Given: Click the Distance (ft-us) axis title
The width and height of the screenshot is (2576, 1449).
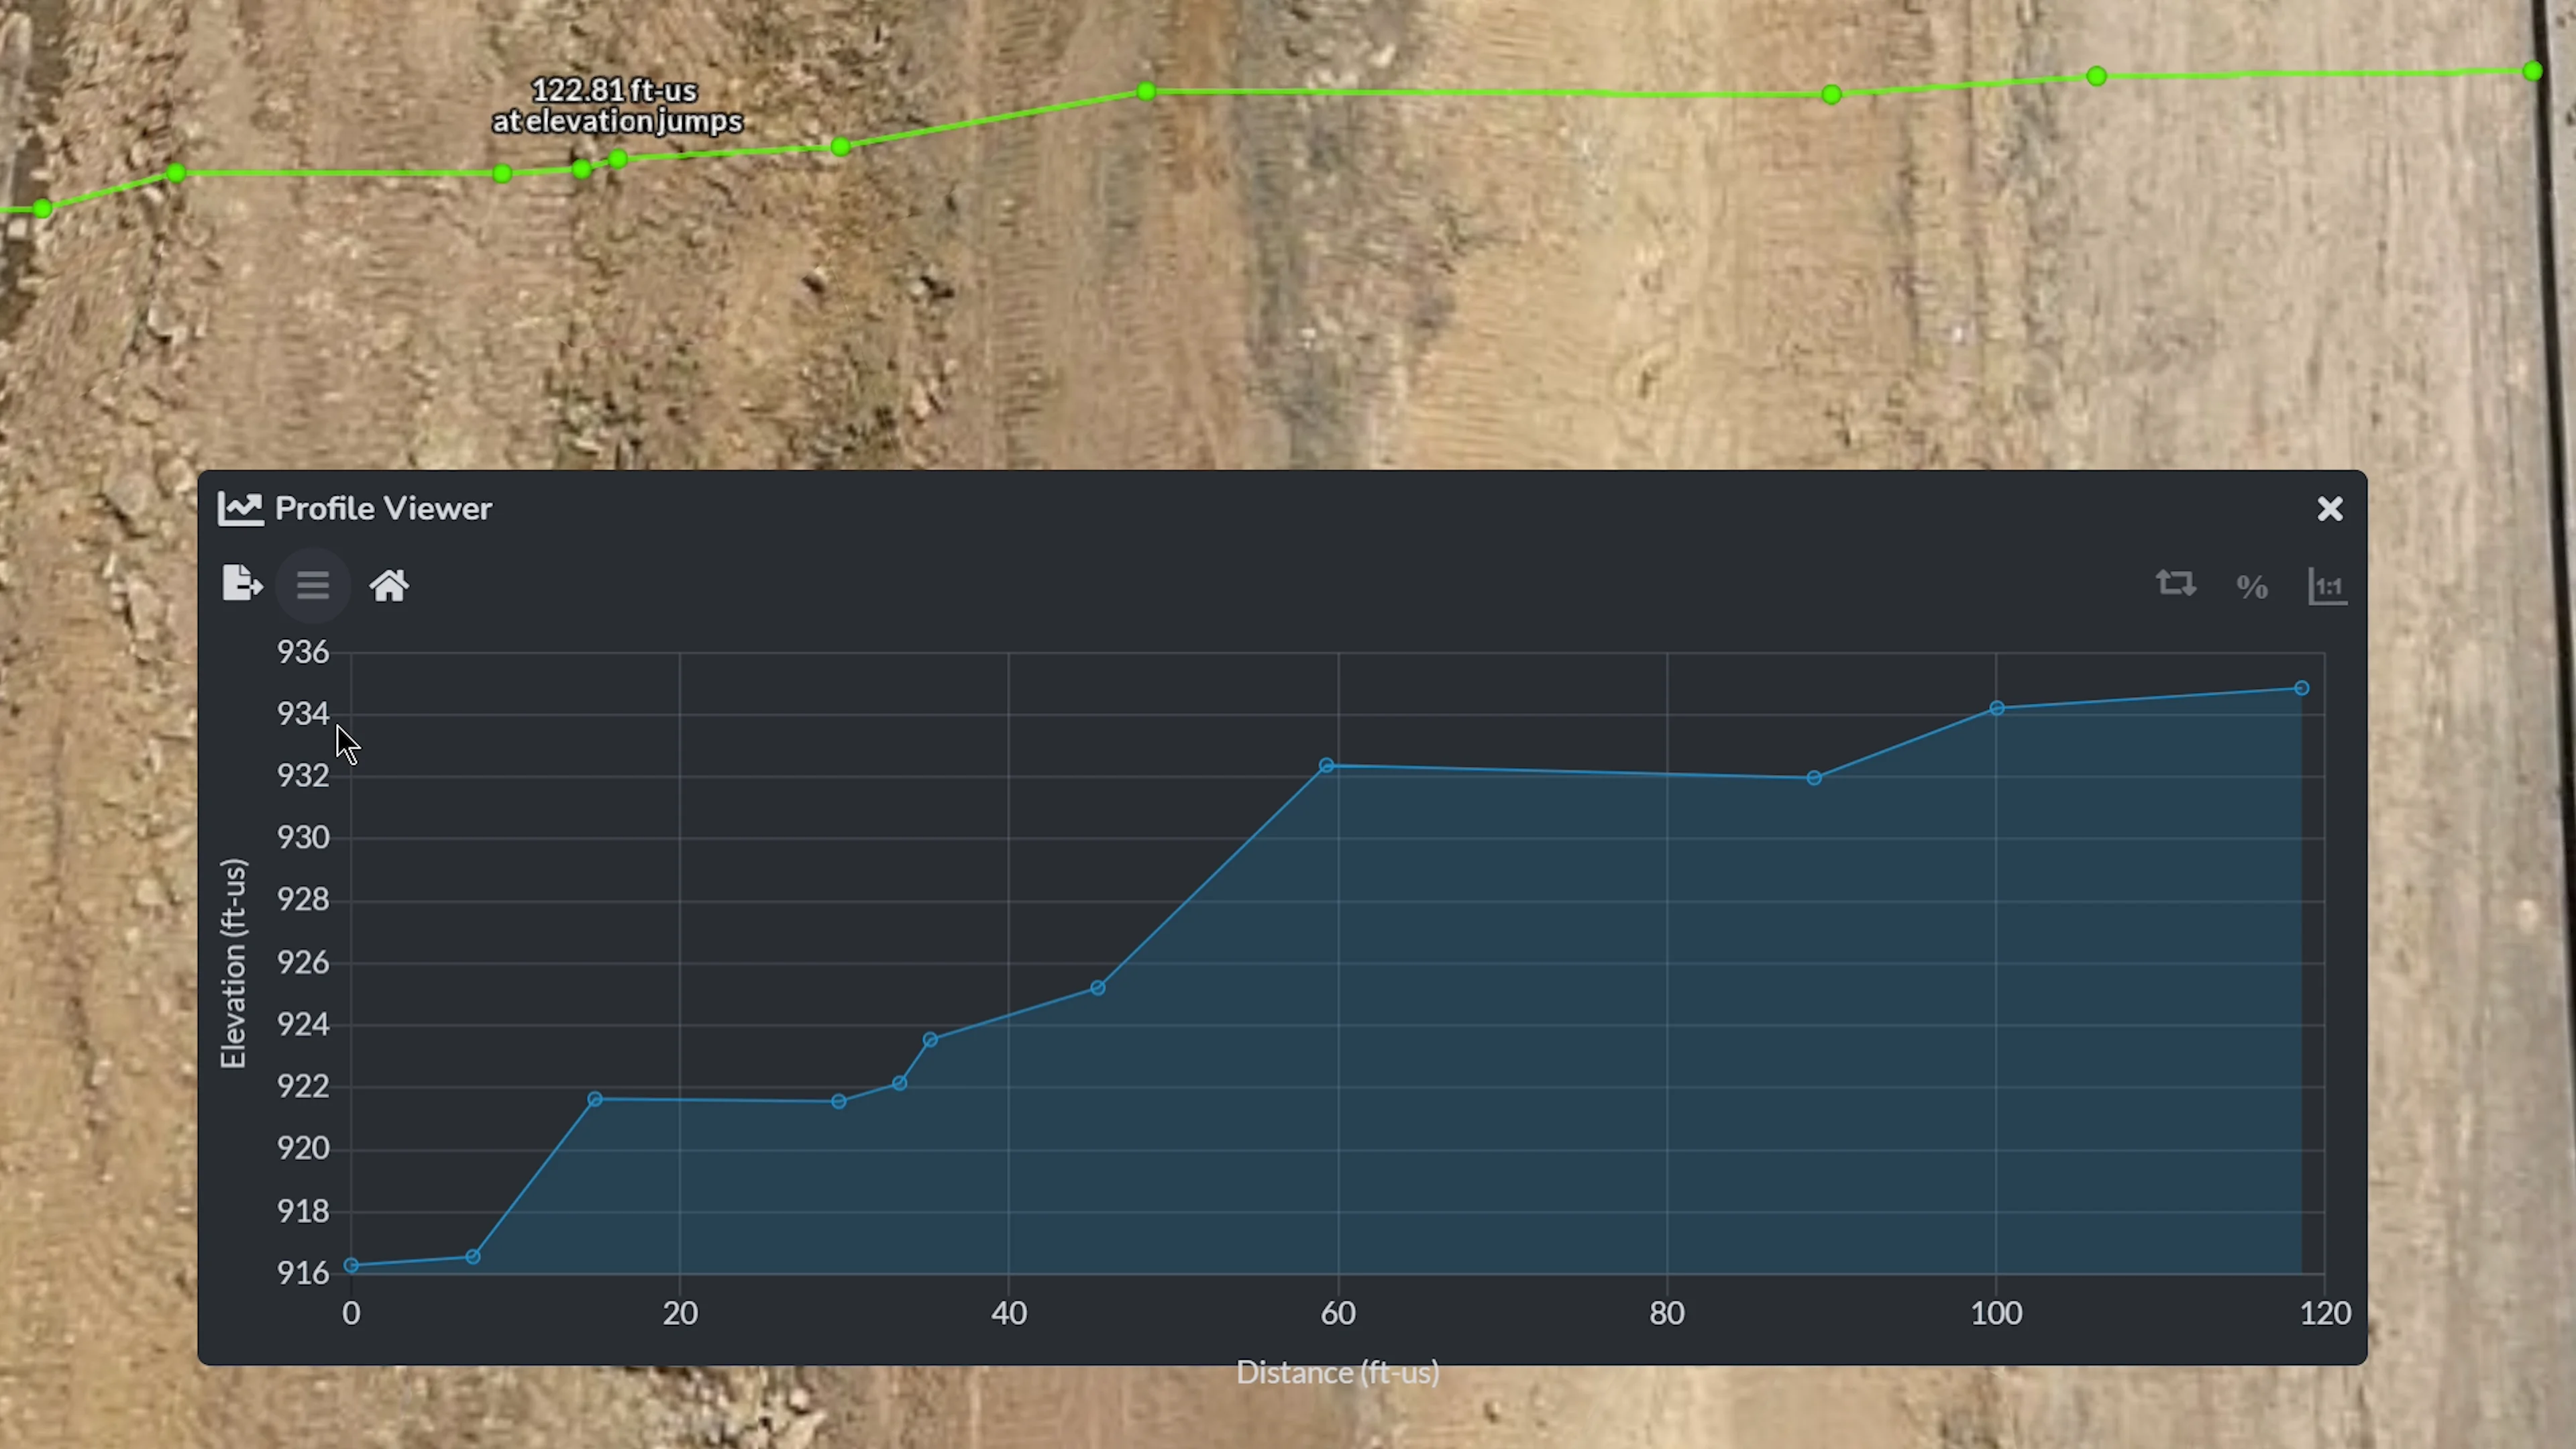Looking at the screenshot, I should click(x=1337, y=1372).
